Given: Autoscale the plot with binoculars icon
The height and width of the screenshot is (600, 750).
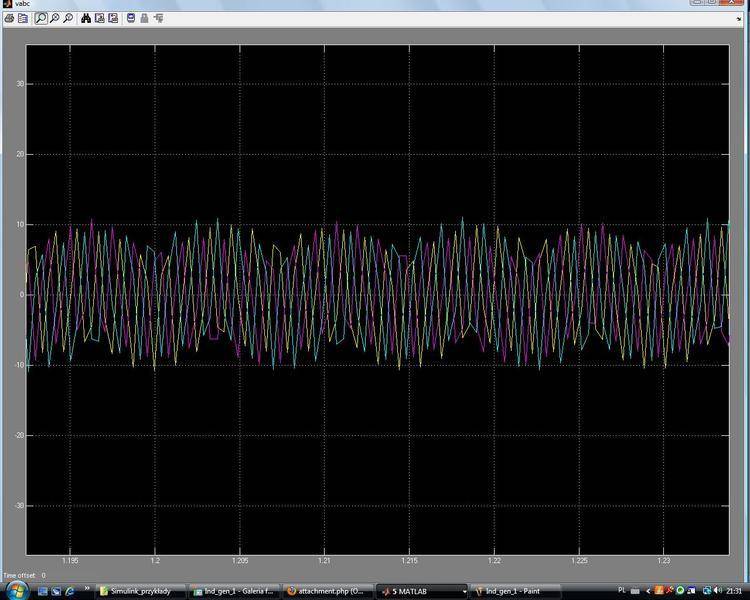Looking at the screenshot, I should coord(86,18).
